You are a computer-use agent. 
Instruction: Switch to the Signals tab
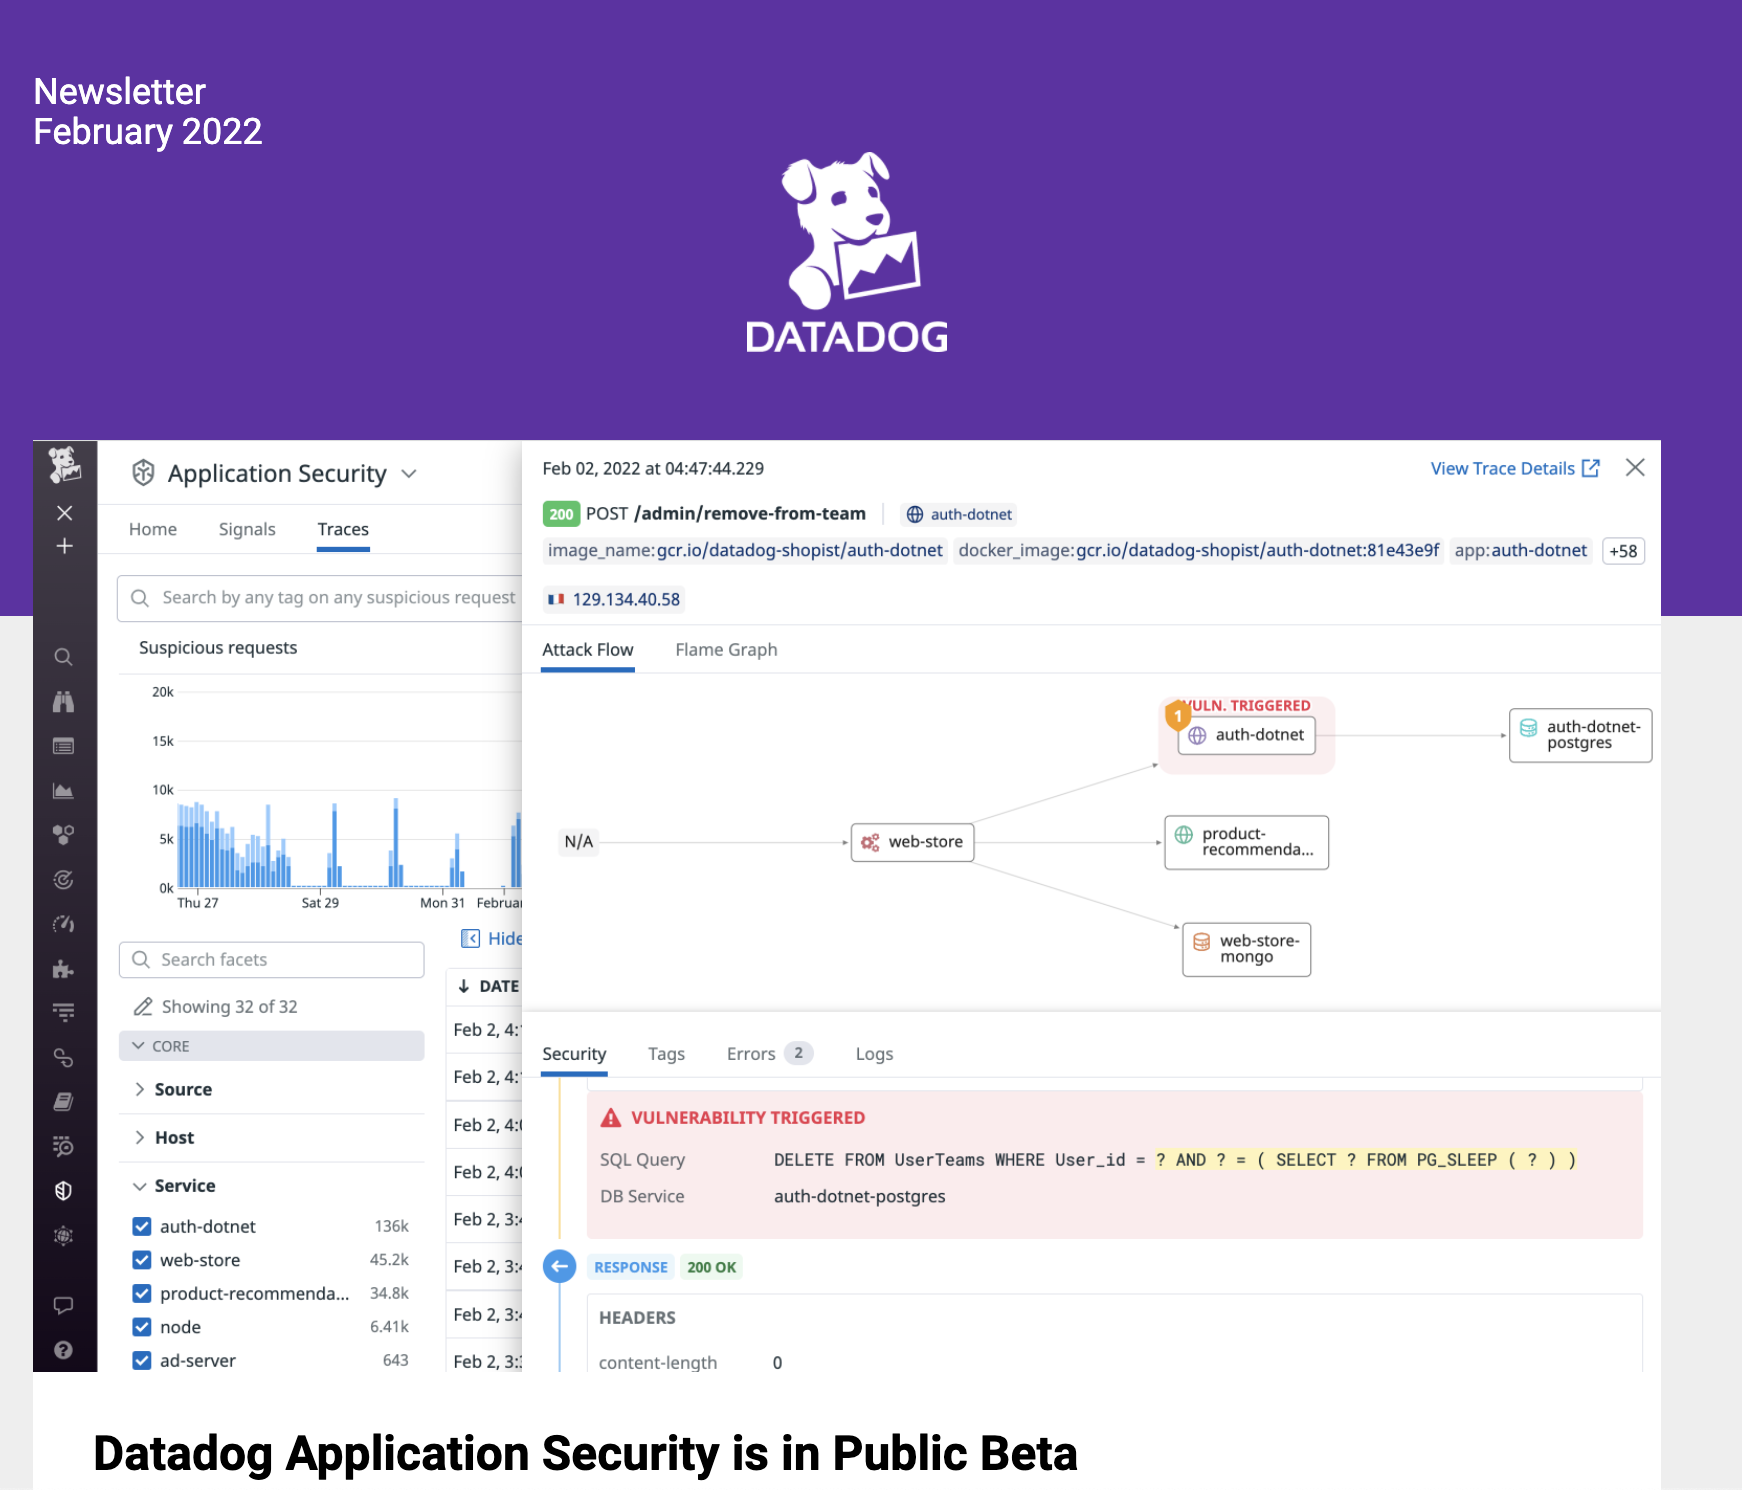[x=247, y=529]
